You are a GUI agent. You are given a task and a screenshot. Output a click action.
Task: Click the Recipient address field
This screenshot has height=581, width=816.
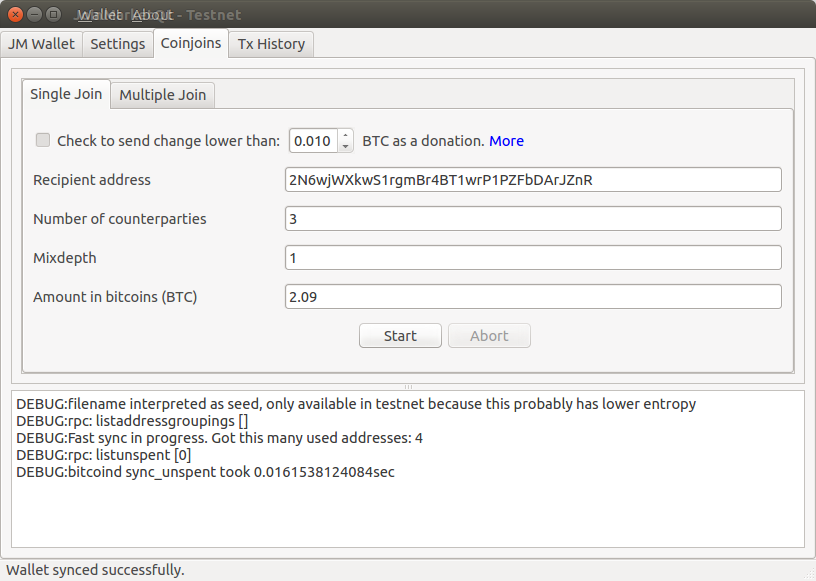pos(532,180)
